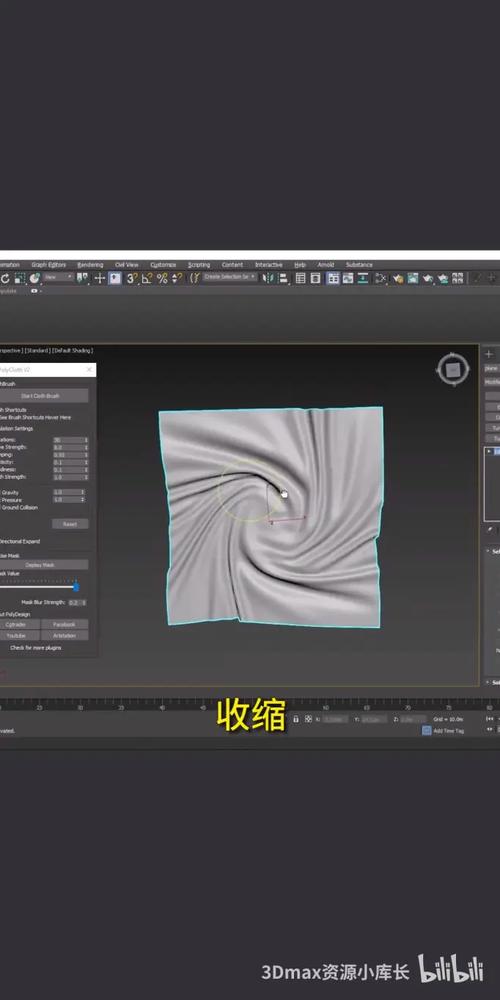Click the Reset button in PolyCloth
500x1000 pixels.
(70, 524)
